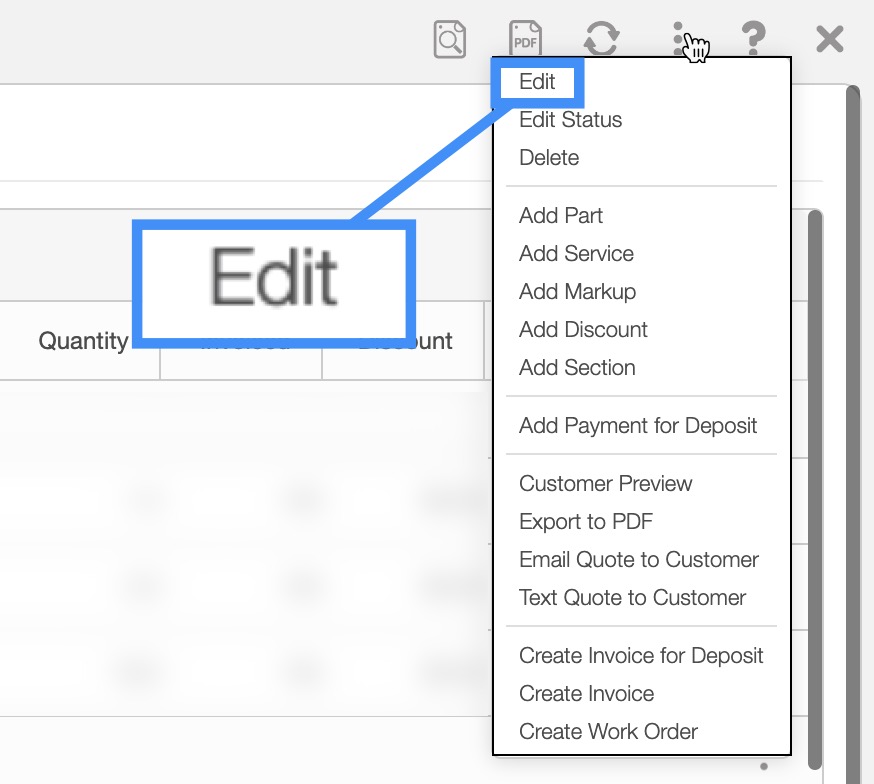874x784 pixels.
Task: Choose Email Quote to Customer
Action: click(638, 560)
